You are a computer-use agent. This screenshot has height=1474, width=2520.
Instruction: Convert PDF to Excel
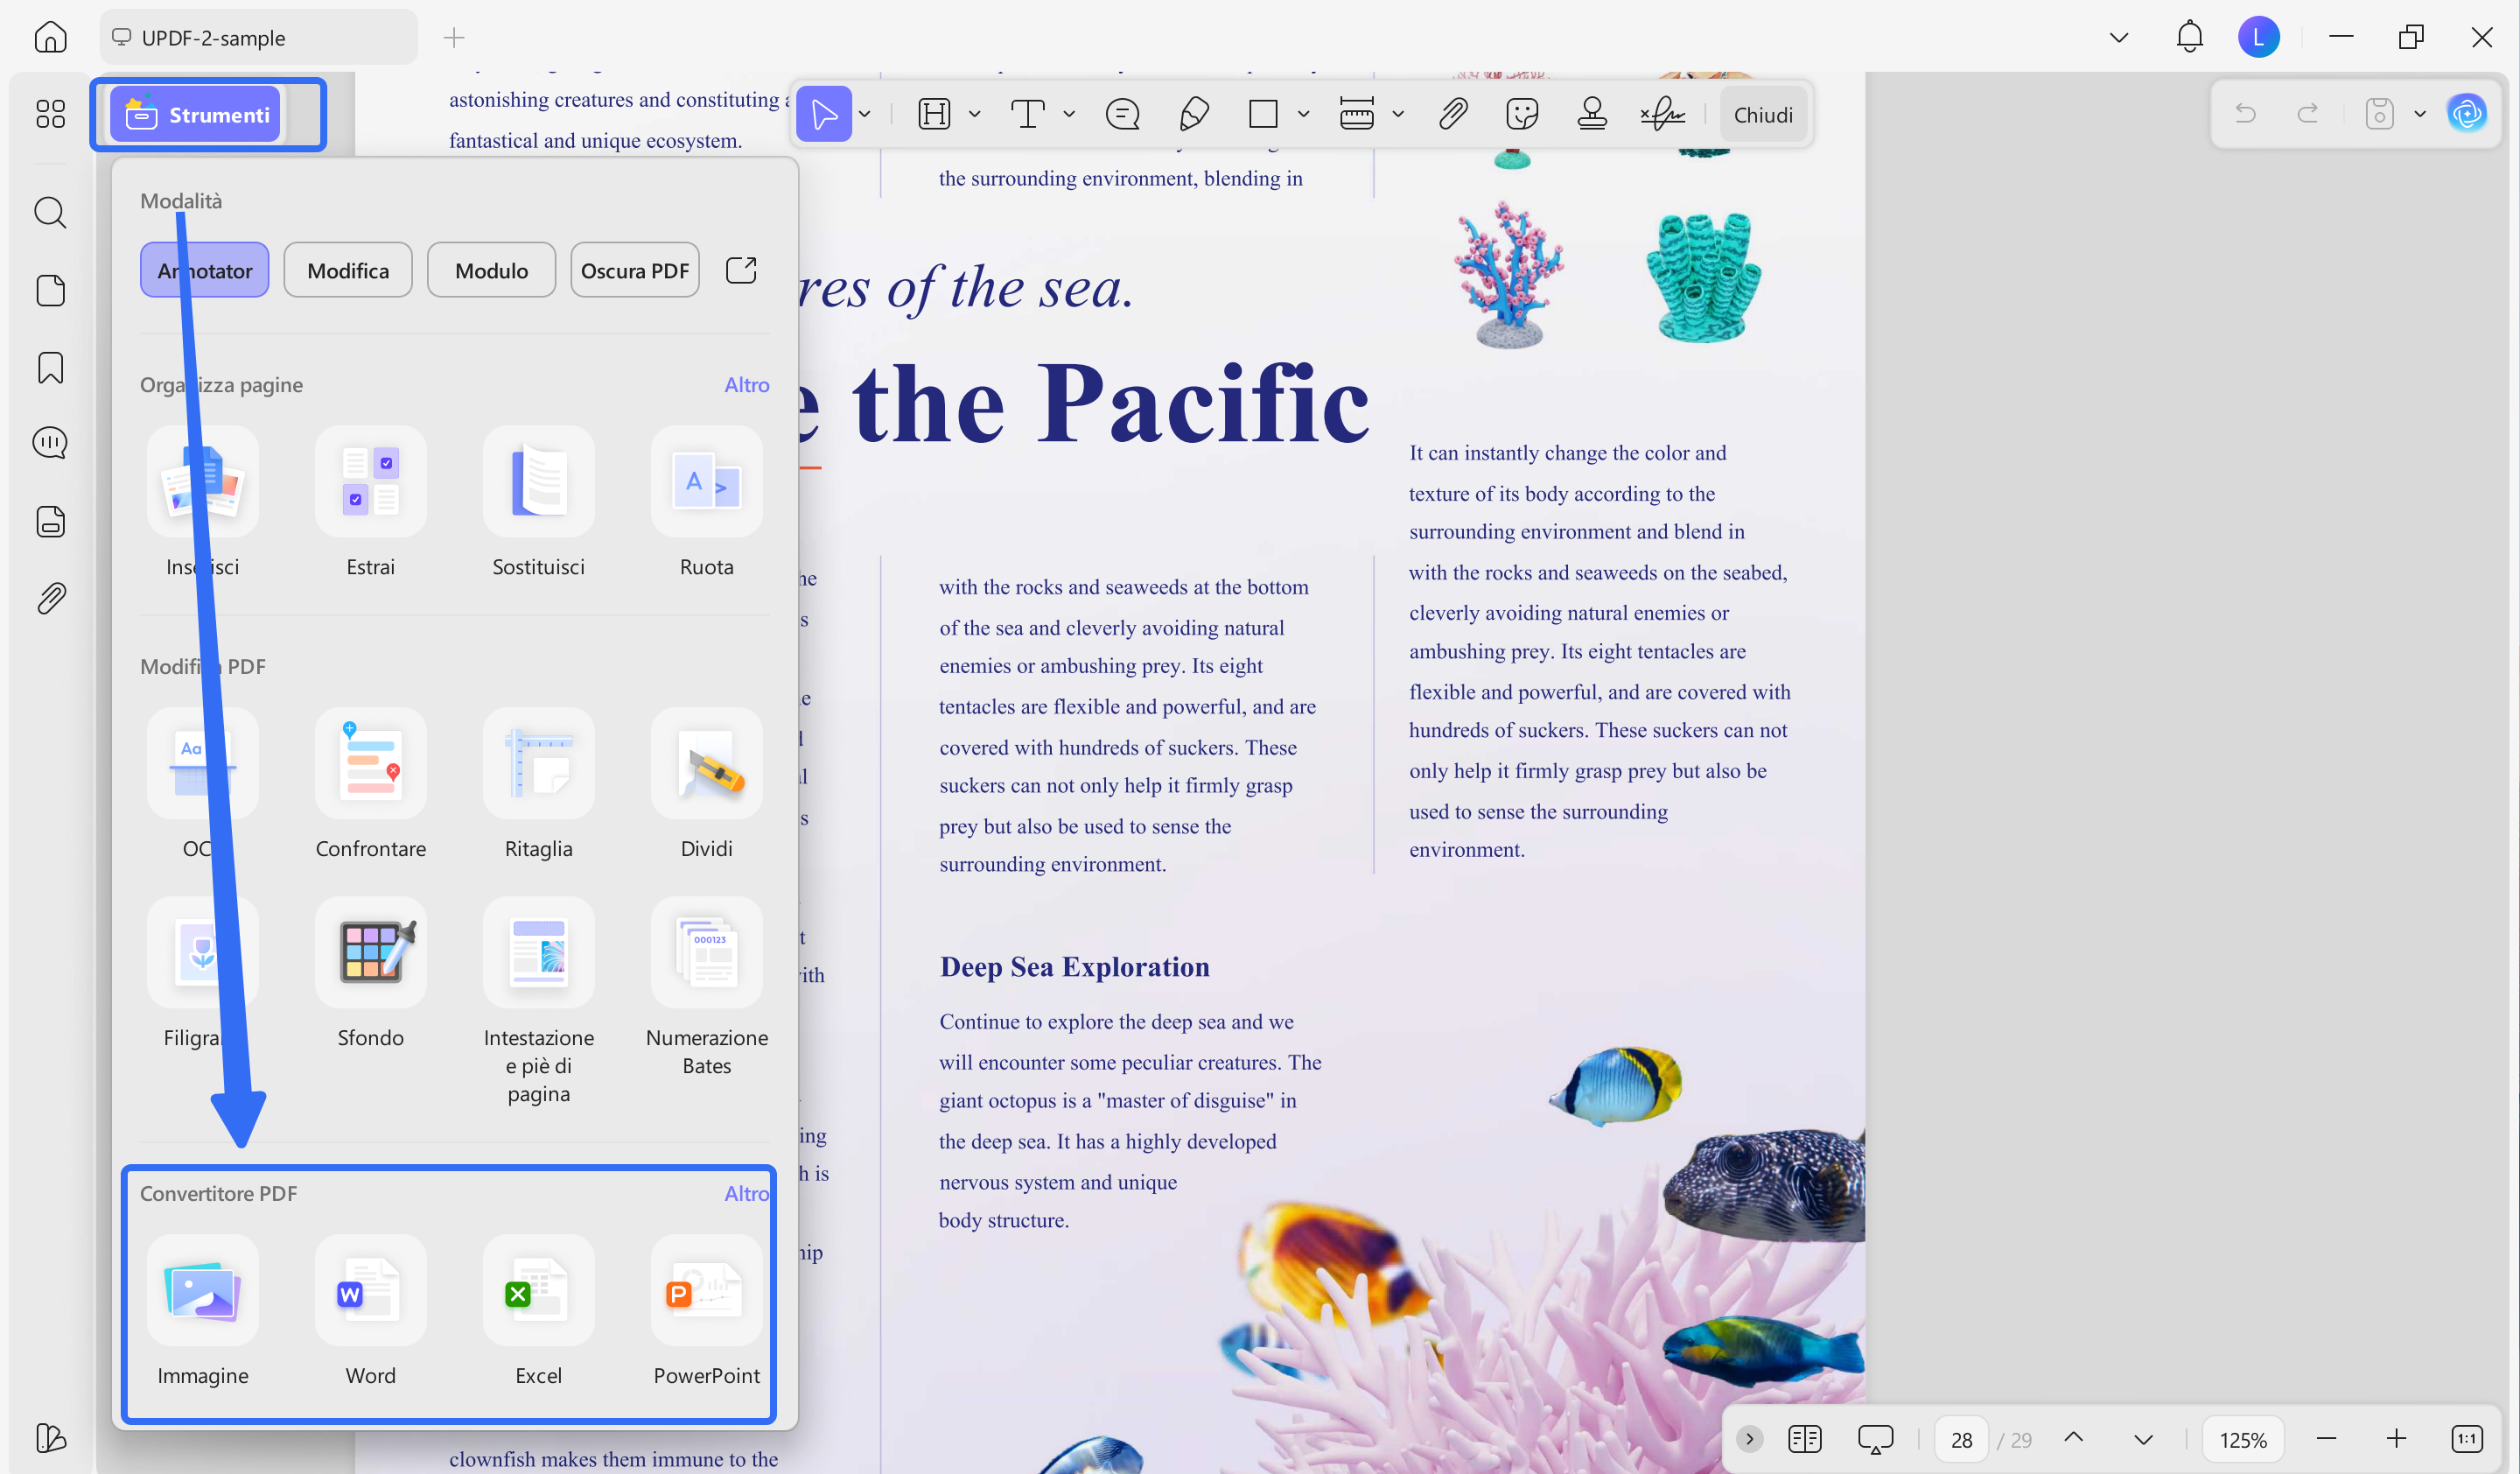click(x=539, y=1312)
